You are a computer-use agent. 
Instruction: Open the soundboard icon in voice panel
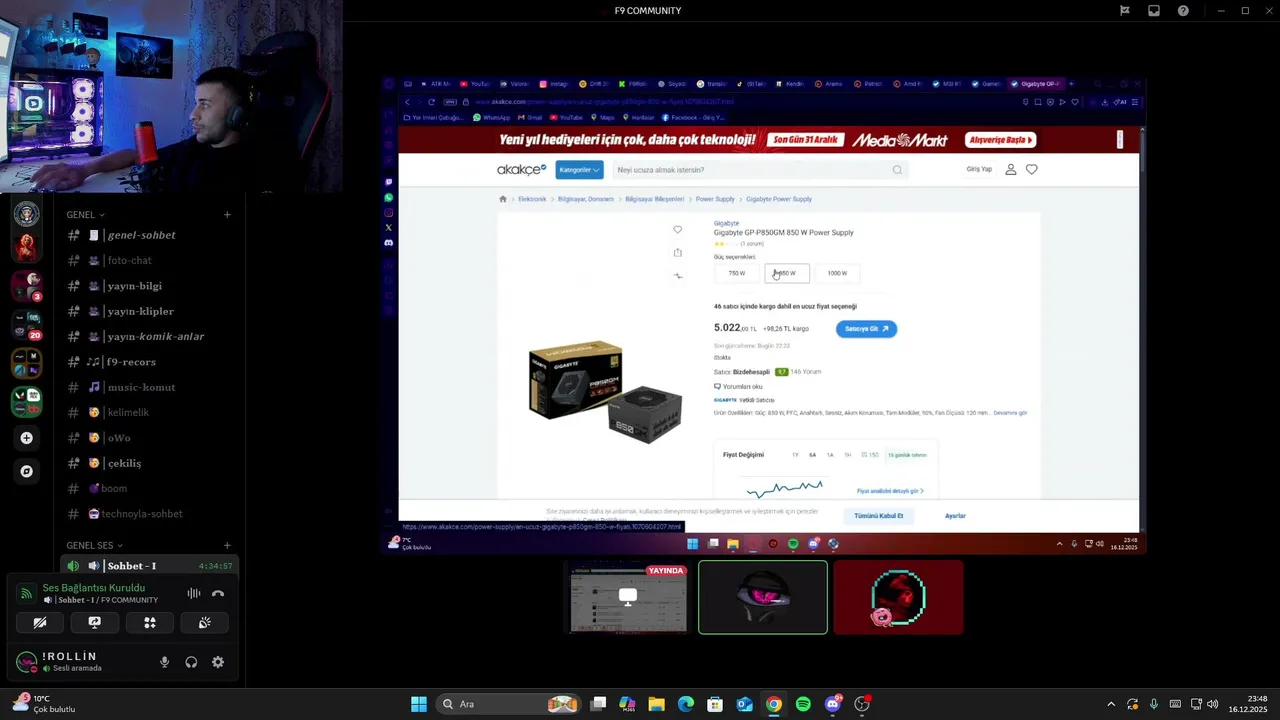pyautogui.click(x=204, y=622)
